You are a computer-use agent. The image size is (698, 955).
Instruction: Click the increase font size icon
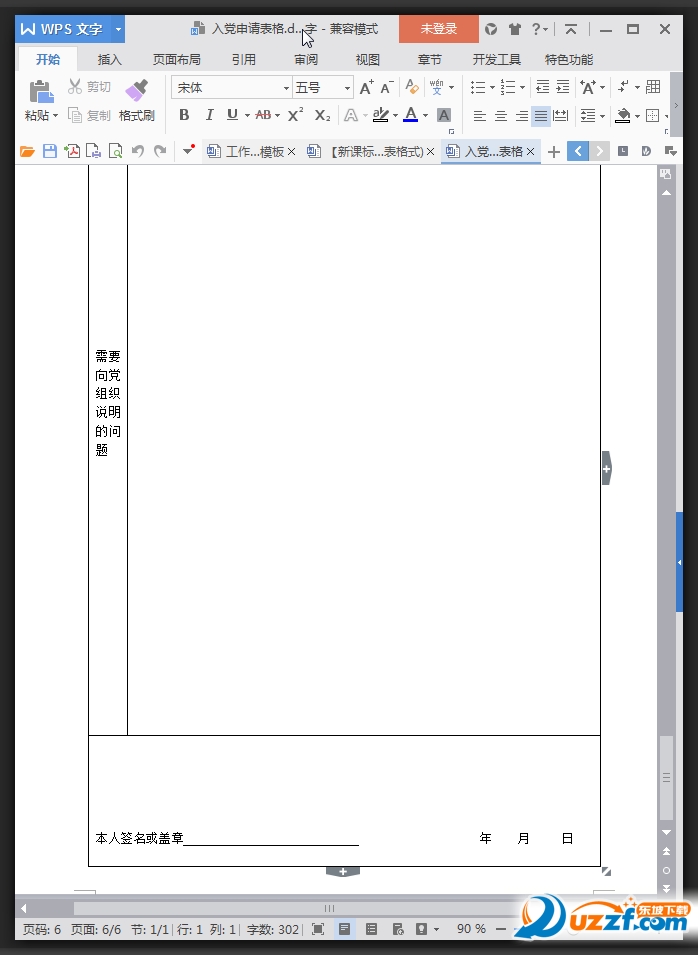(366, 88)
